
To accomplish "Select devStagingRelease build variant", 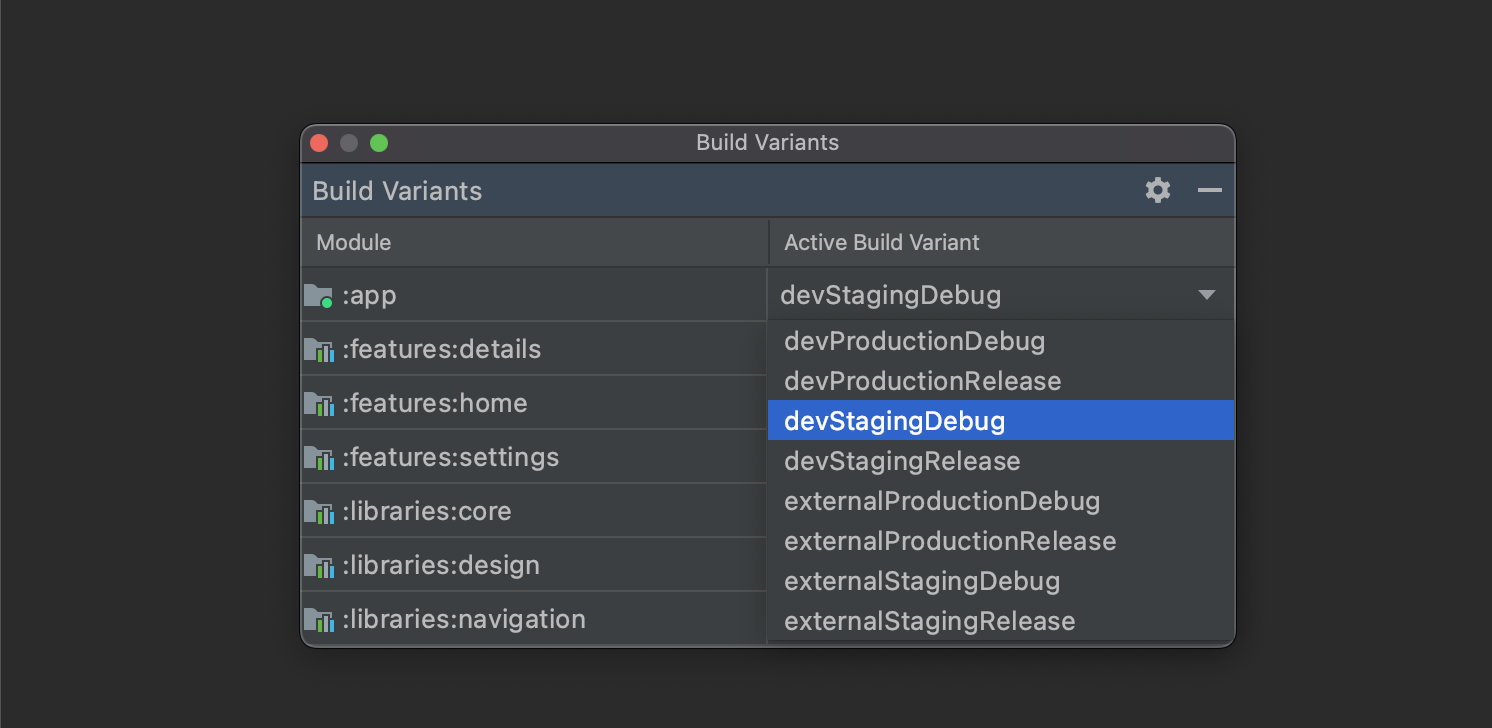I will tap(902, 461).
